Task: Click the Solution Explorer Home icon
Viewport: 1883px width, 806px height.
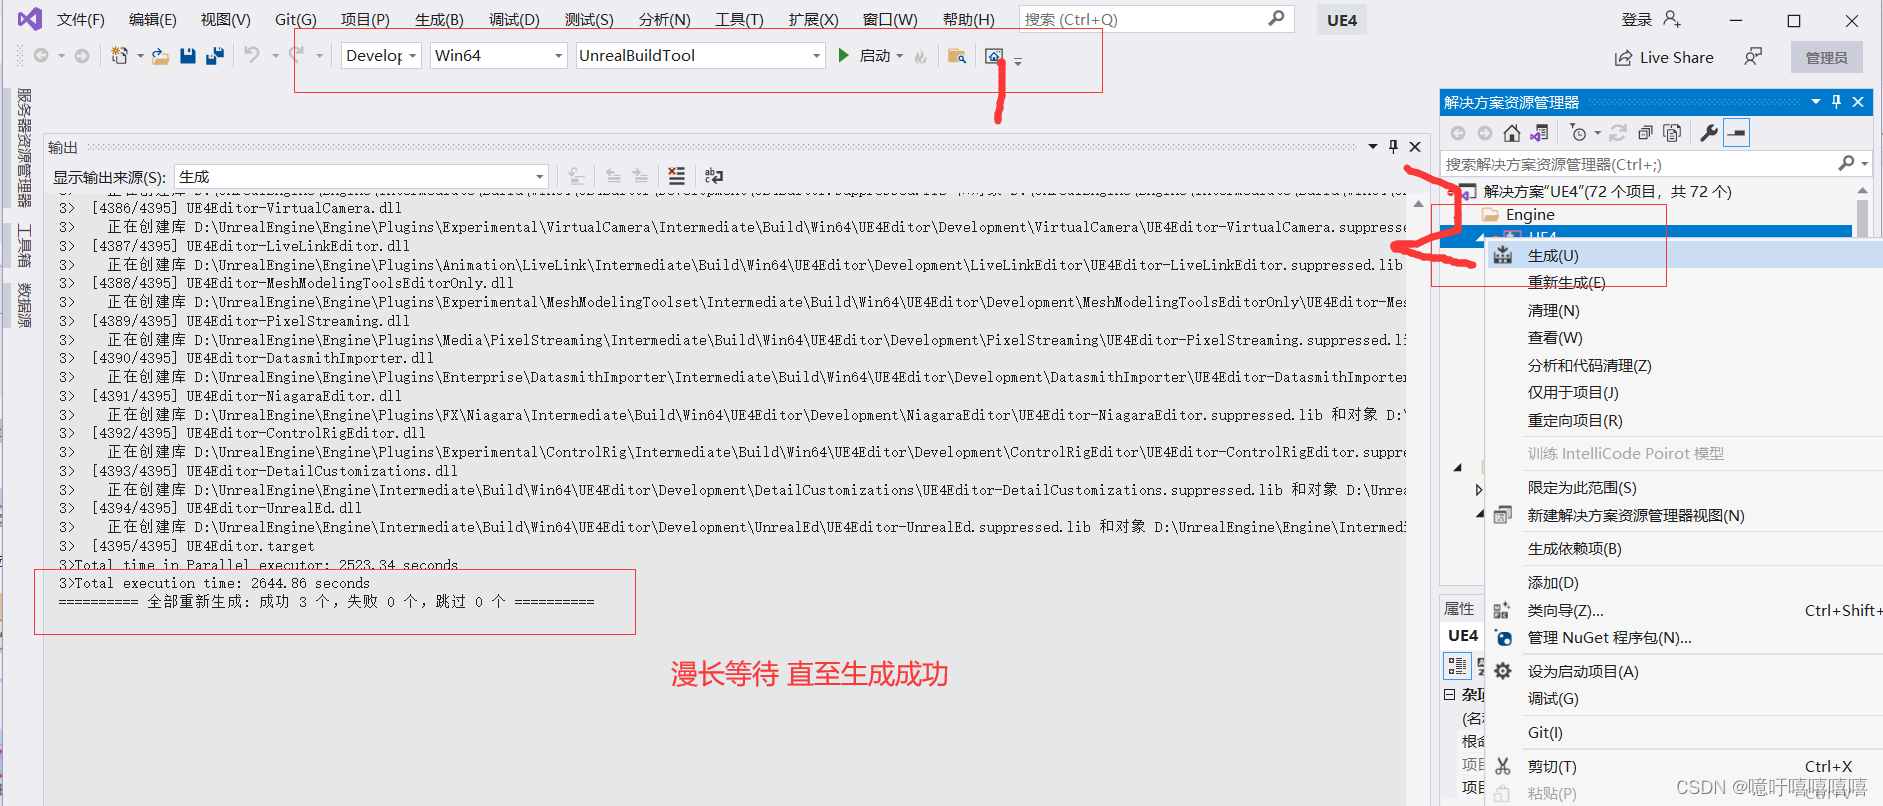Action: [1512, 133]
